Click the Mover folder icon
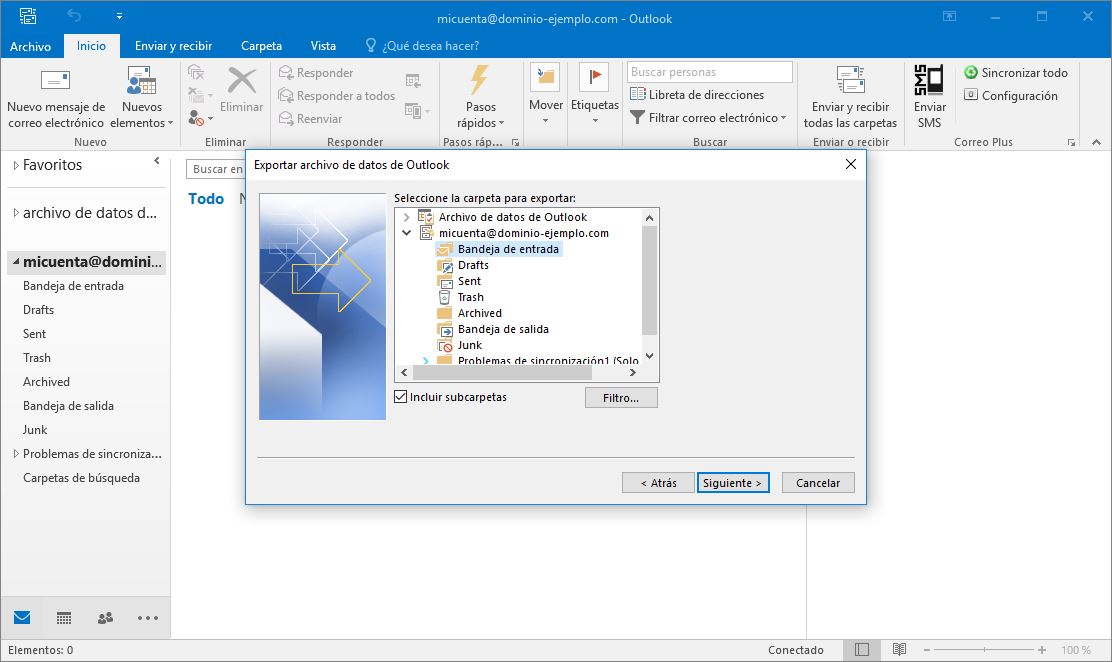 coord(545,77)
